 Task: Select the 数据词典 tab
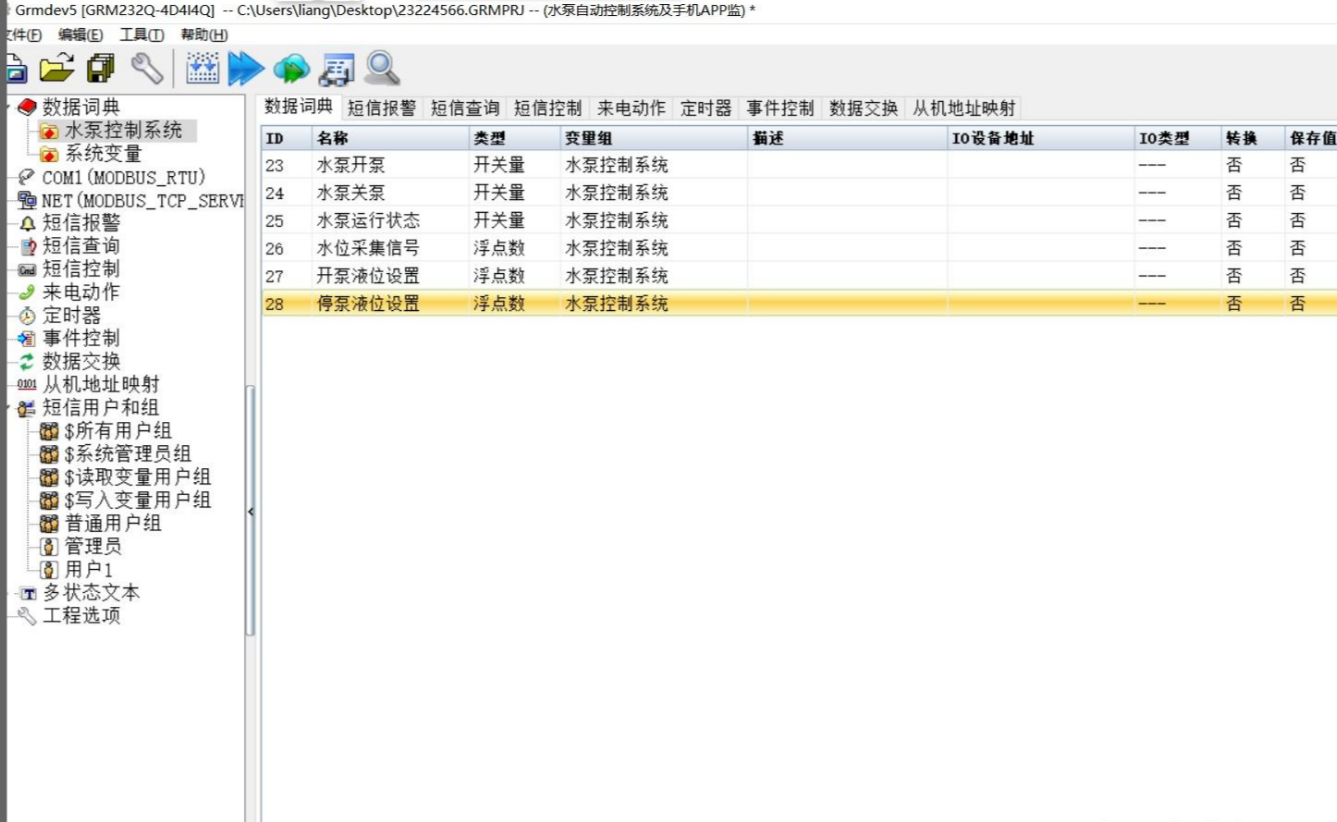tap(298, 107)
